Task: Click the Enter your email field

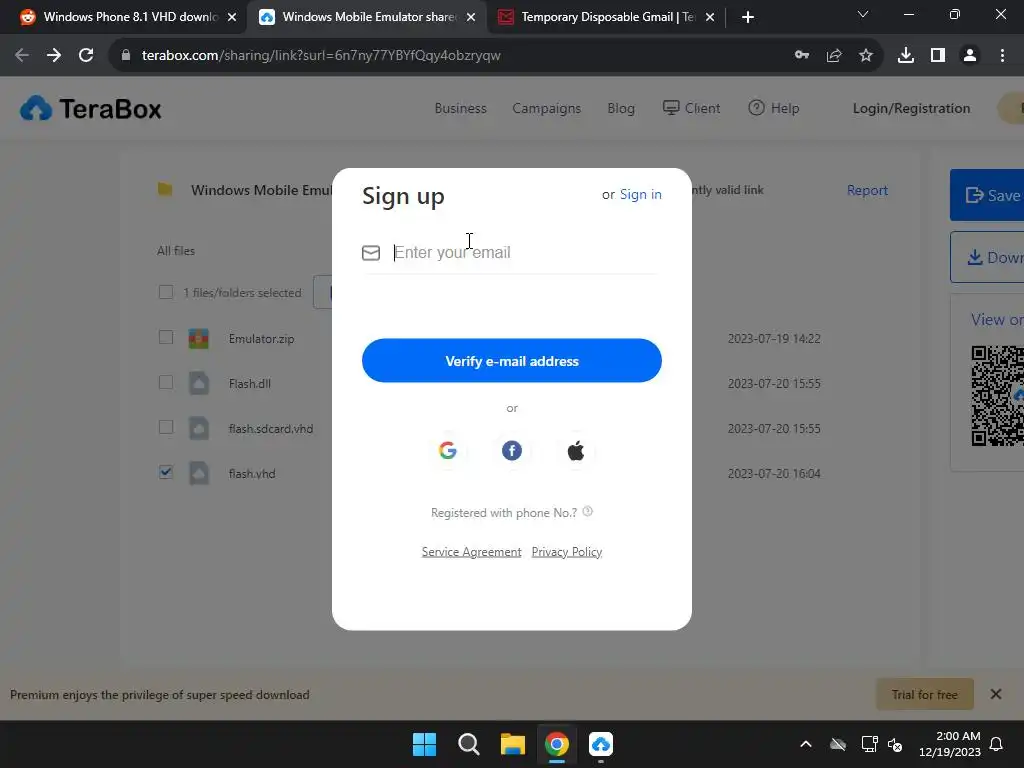Action: pyautogui.click(x=511, y=253)
